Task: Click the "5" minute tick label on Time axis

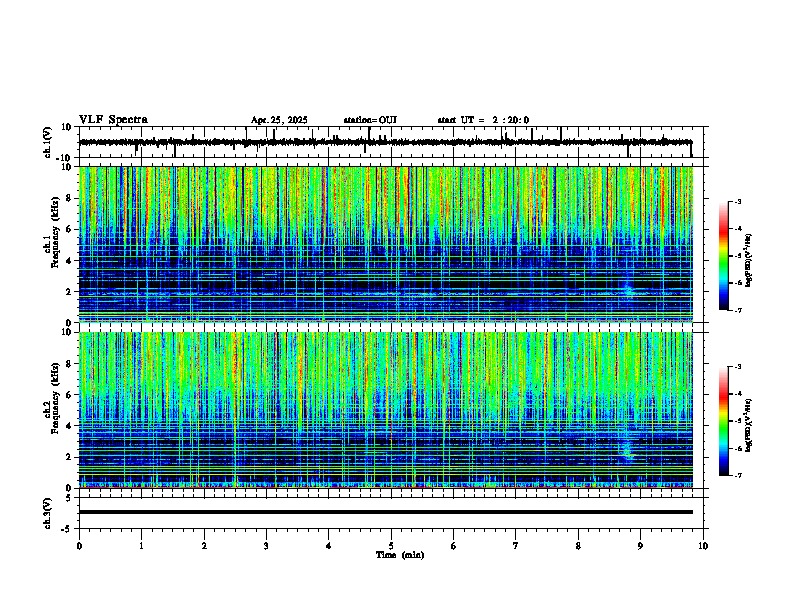Action: point(391,546)
